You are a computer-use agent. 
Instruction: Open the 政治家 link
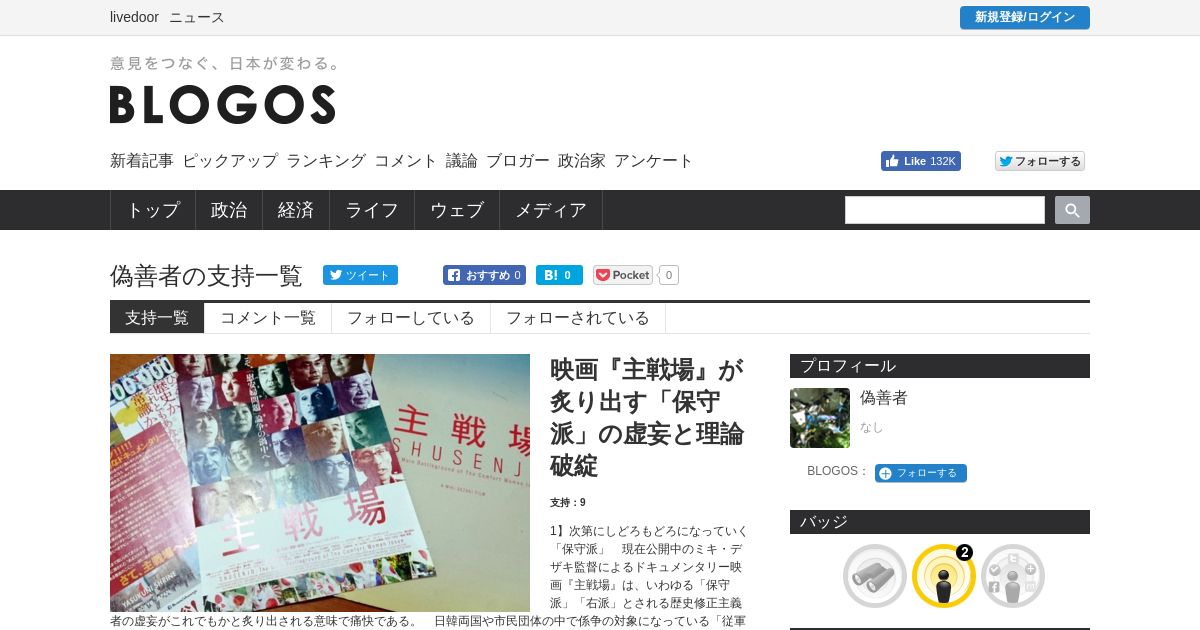tap(582, 161)
